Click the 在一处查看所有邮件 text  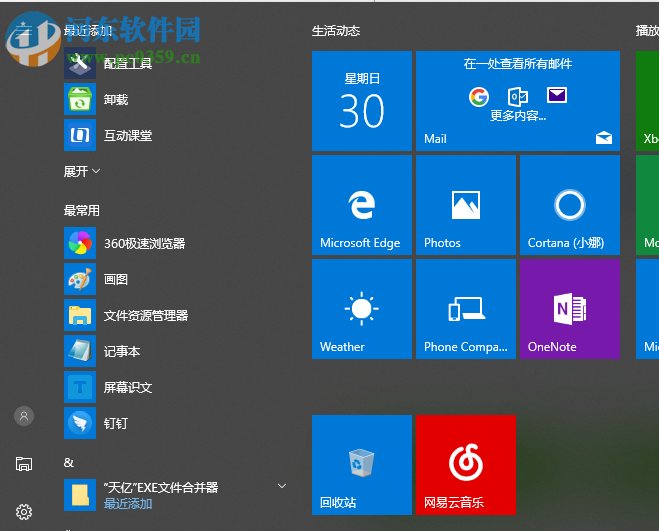[x=518, y=63]
